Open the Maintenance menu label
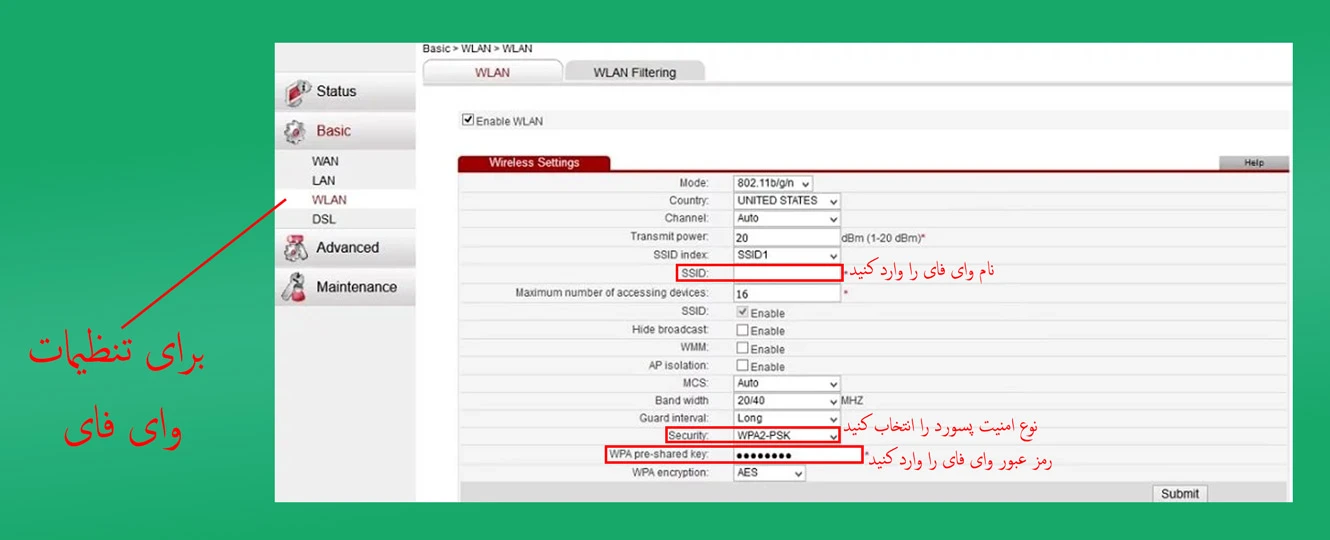 (356, 287)
